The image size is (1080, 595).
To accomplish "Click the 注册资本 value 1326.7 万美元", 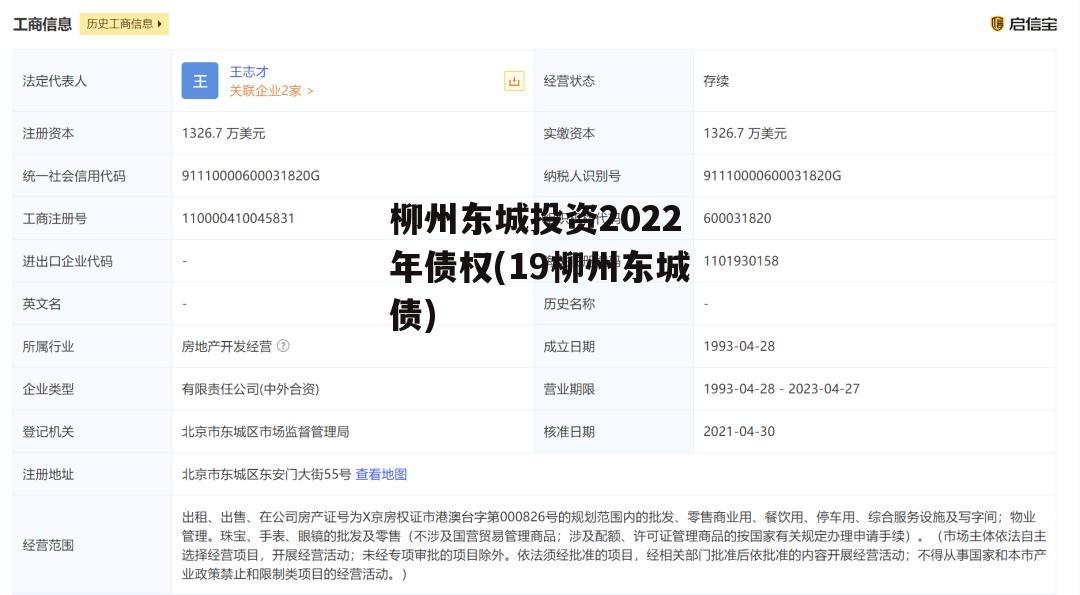I will pos(223,133).
